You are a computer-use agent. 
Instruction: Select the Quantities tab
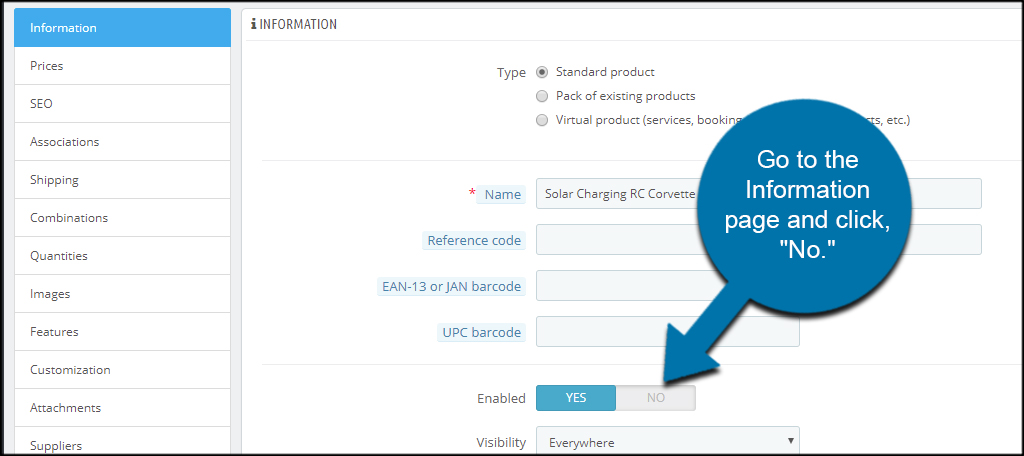[122, 256]
